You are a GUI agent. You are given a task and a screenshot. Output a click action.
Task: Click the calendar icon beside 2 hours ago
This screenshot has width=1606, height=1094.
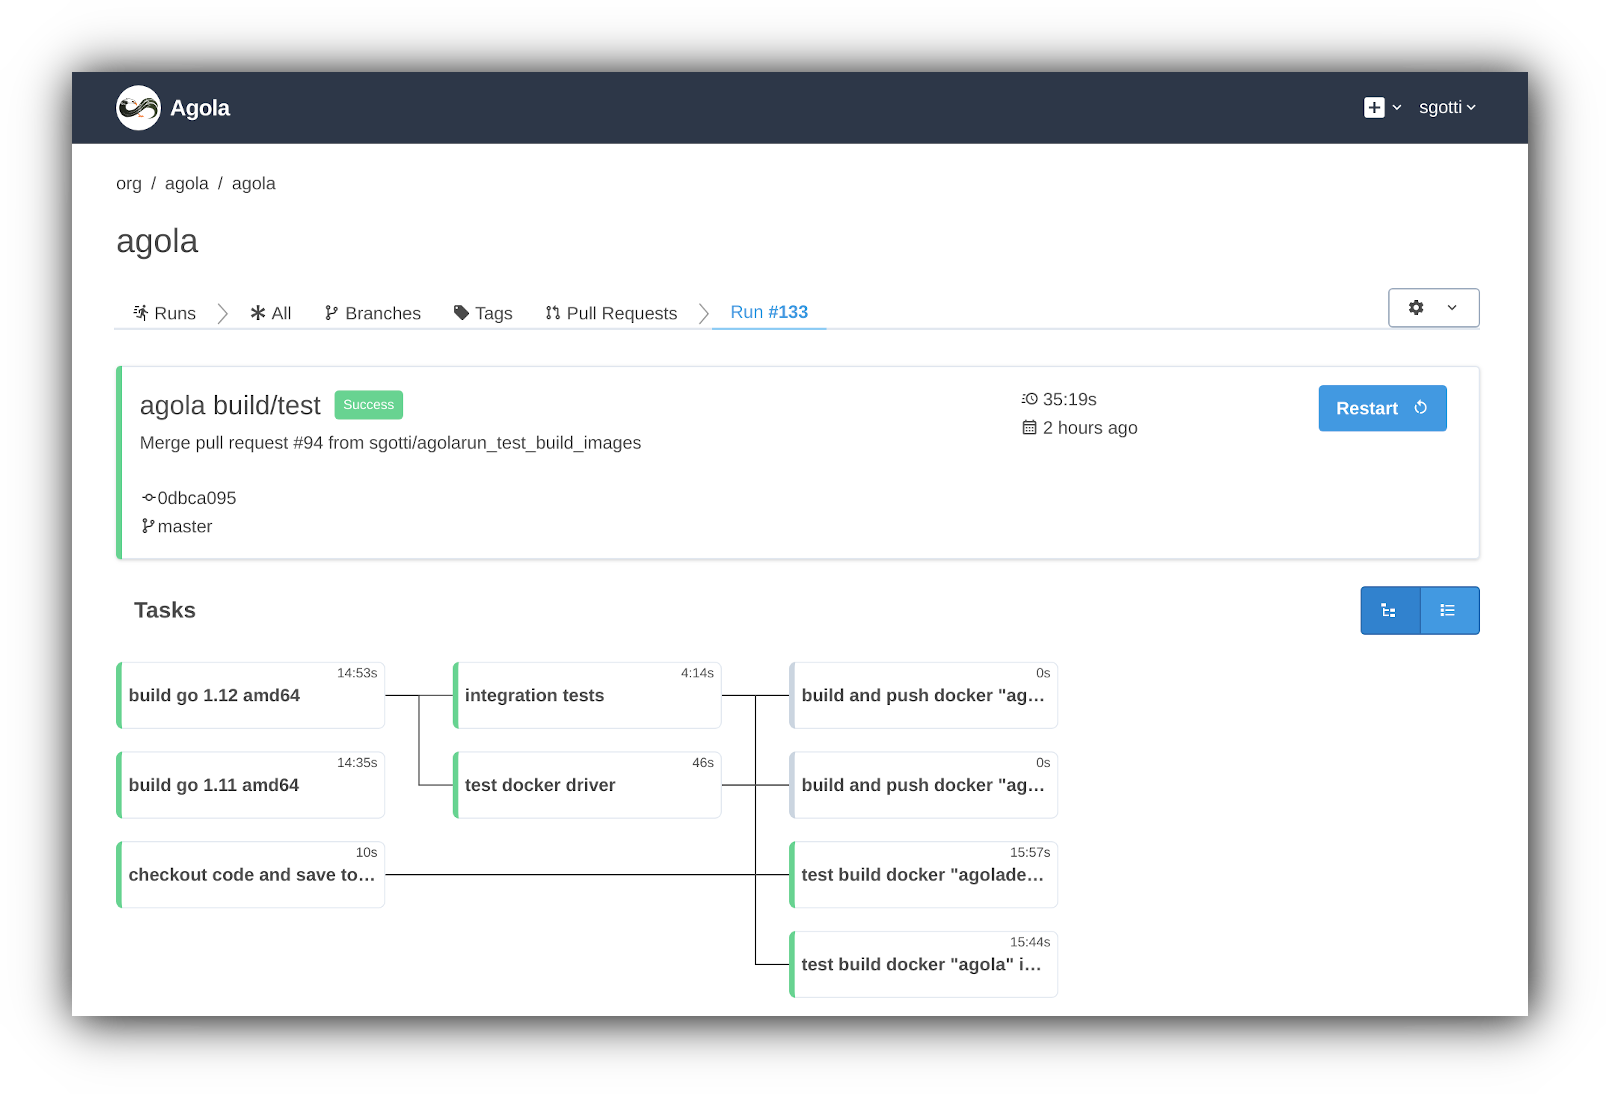[x=1029, y=428]
